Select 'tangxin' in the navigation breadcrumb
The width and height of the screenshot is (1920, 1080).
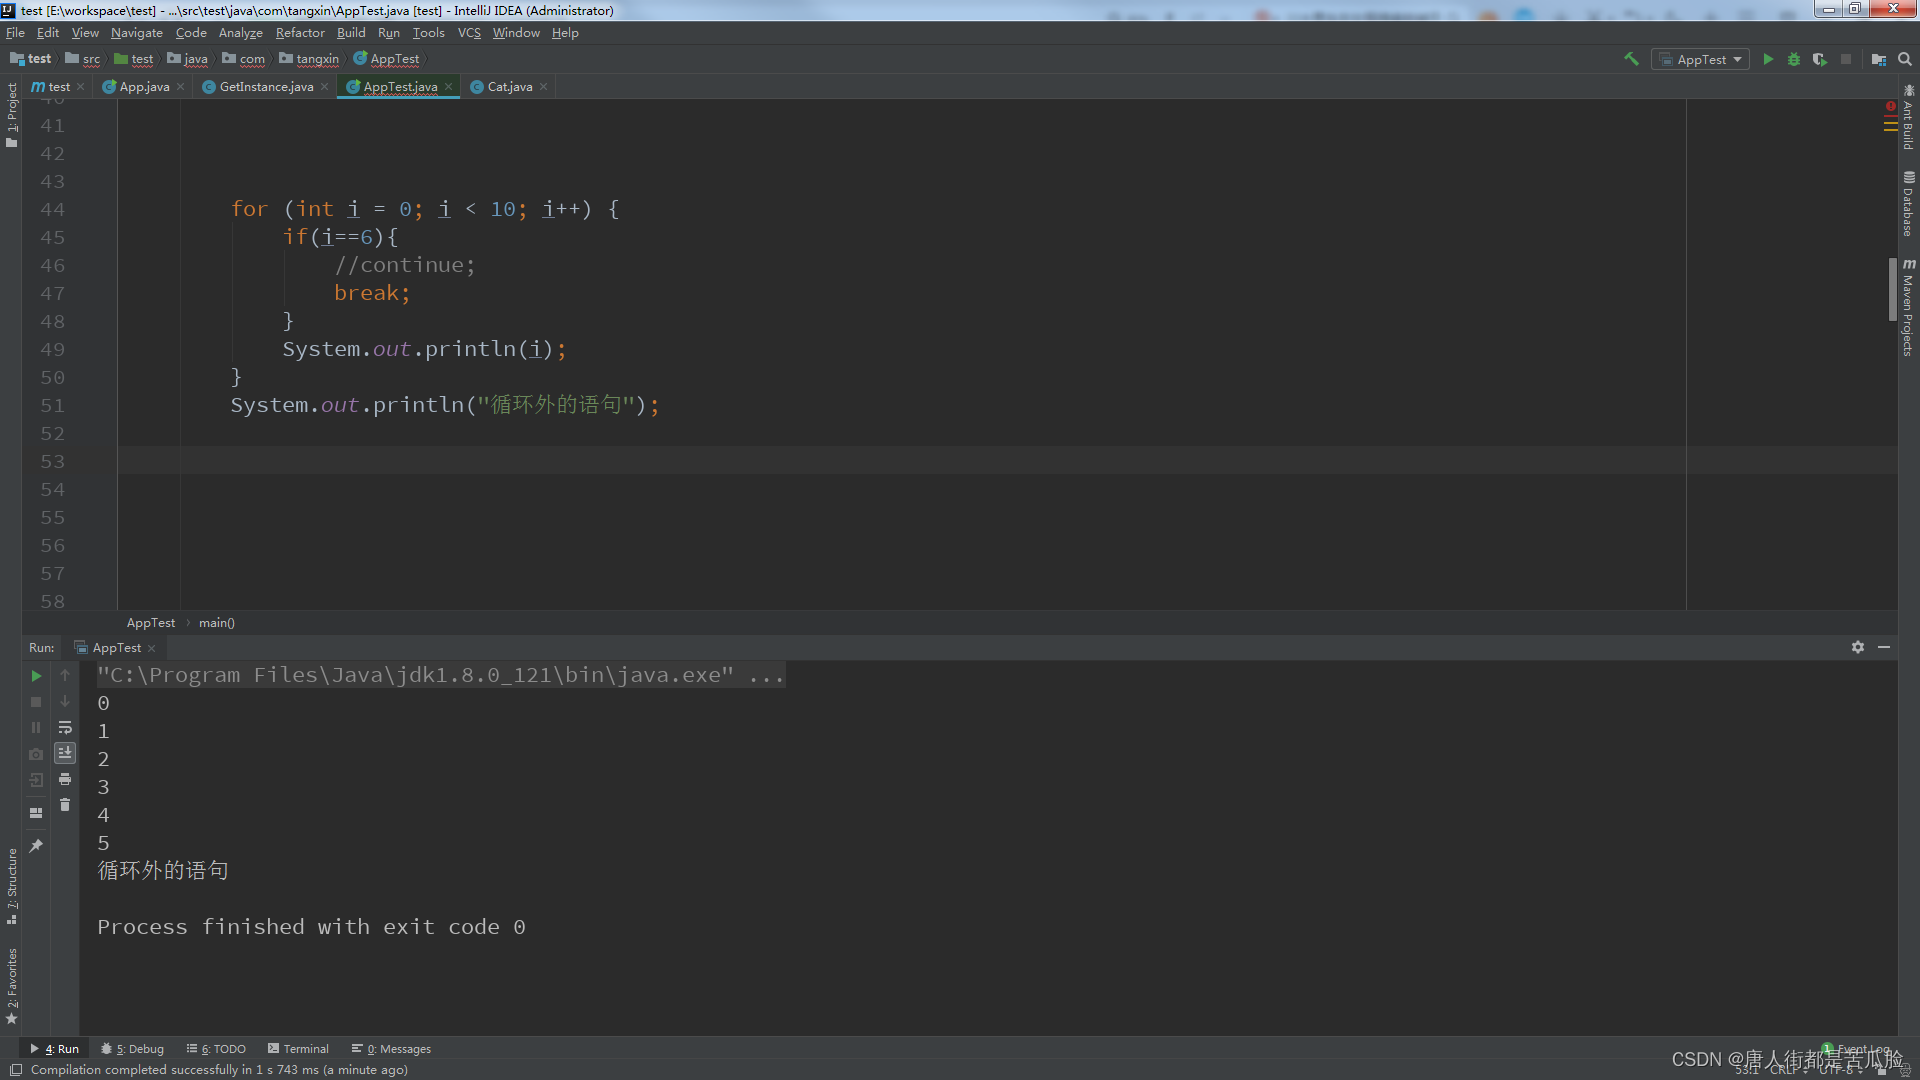click(x=309, y=59)
